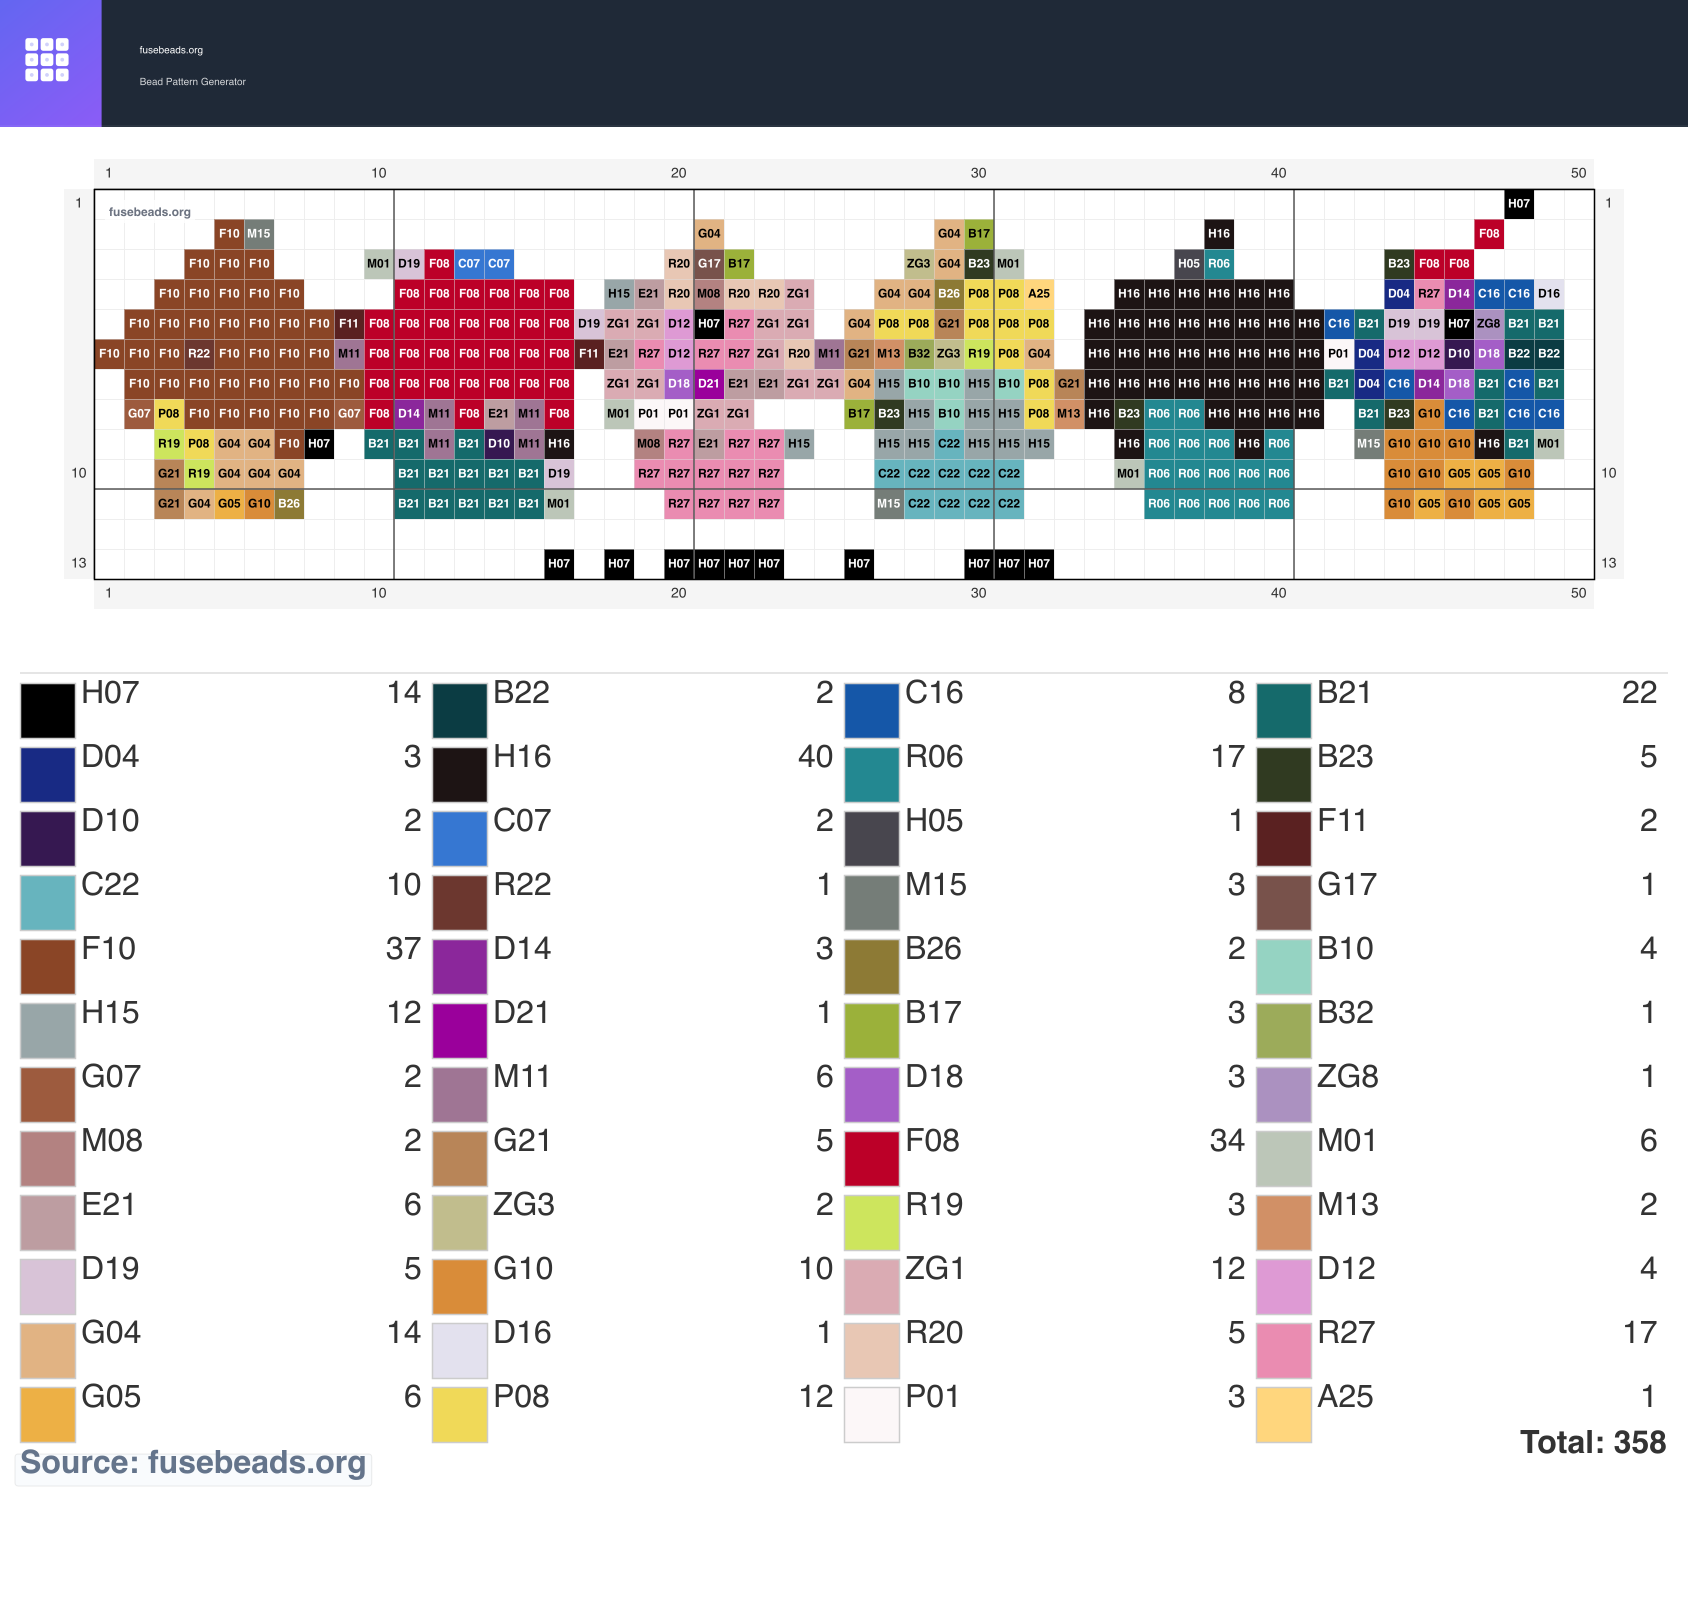
Task: Select the D16 pale lavender swatch
Action: point(460,1351)
